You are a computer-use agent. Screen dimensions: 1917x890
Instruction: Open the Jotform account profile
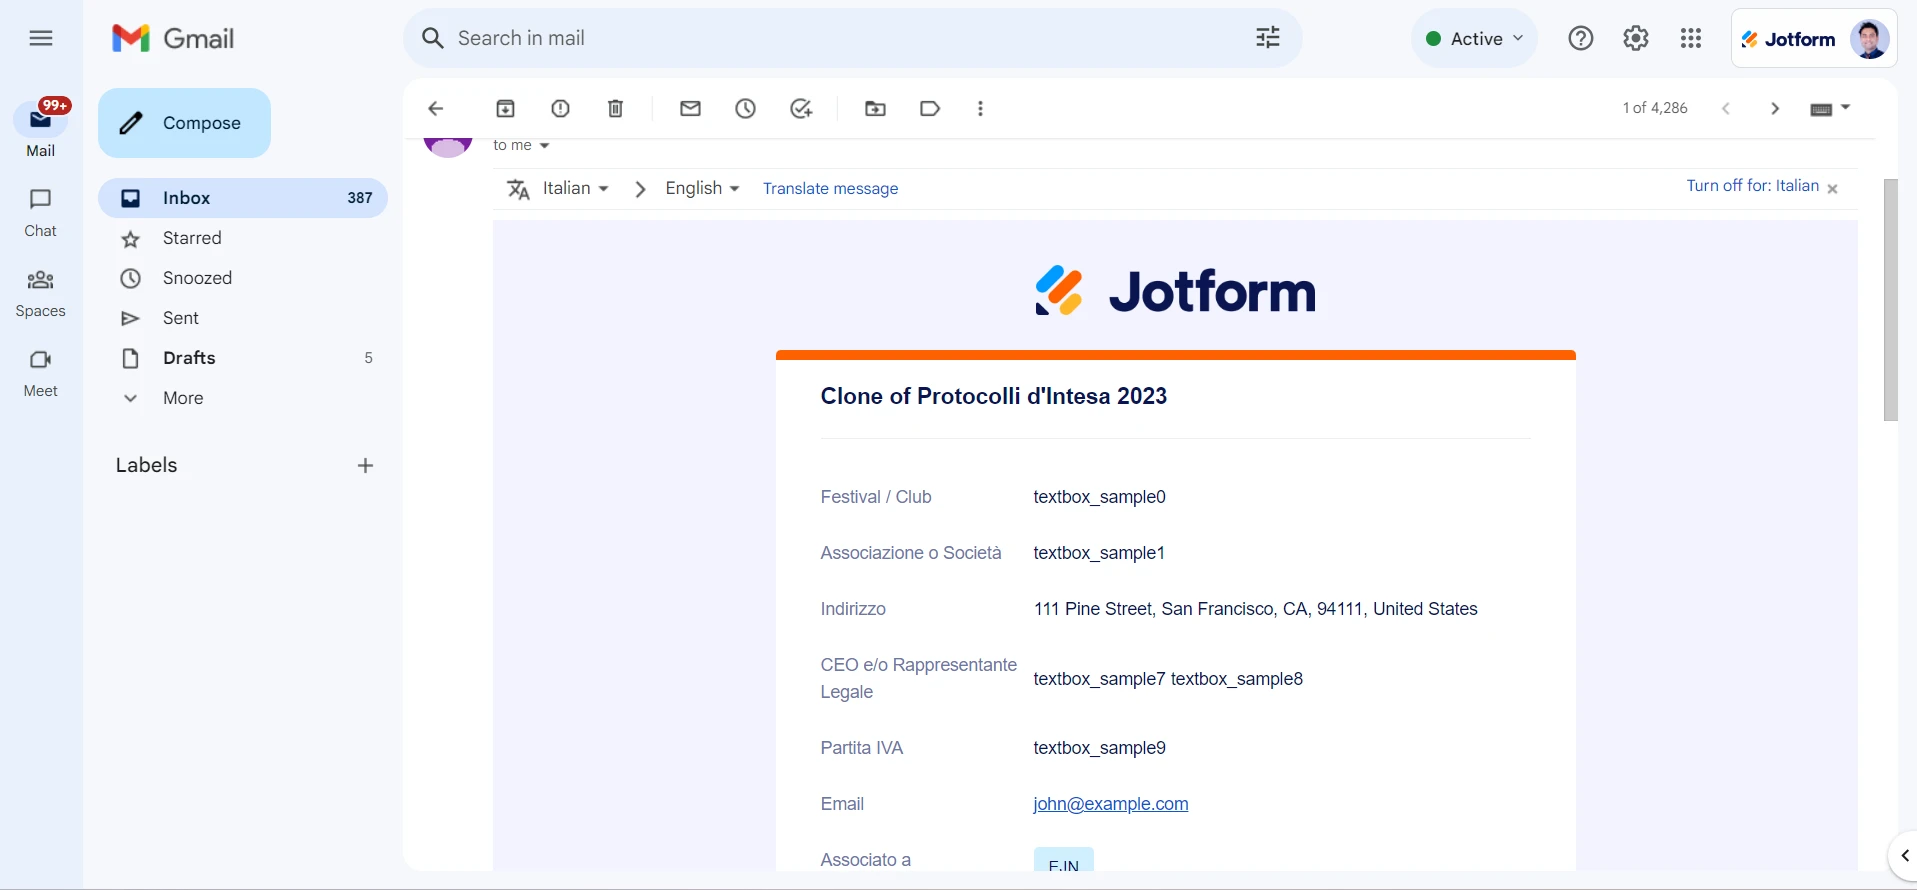pyautogui.click(x=1814, y=39)
